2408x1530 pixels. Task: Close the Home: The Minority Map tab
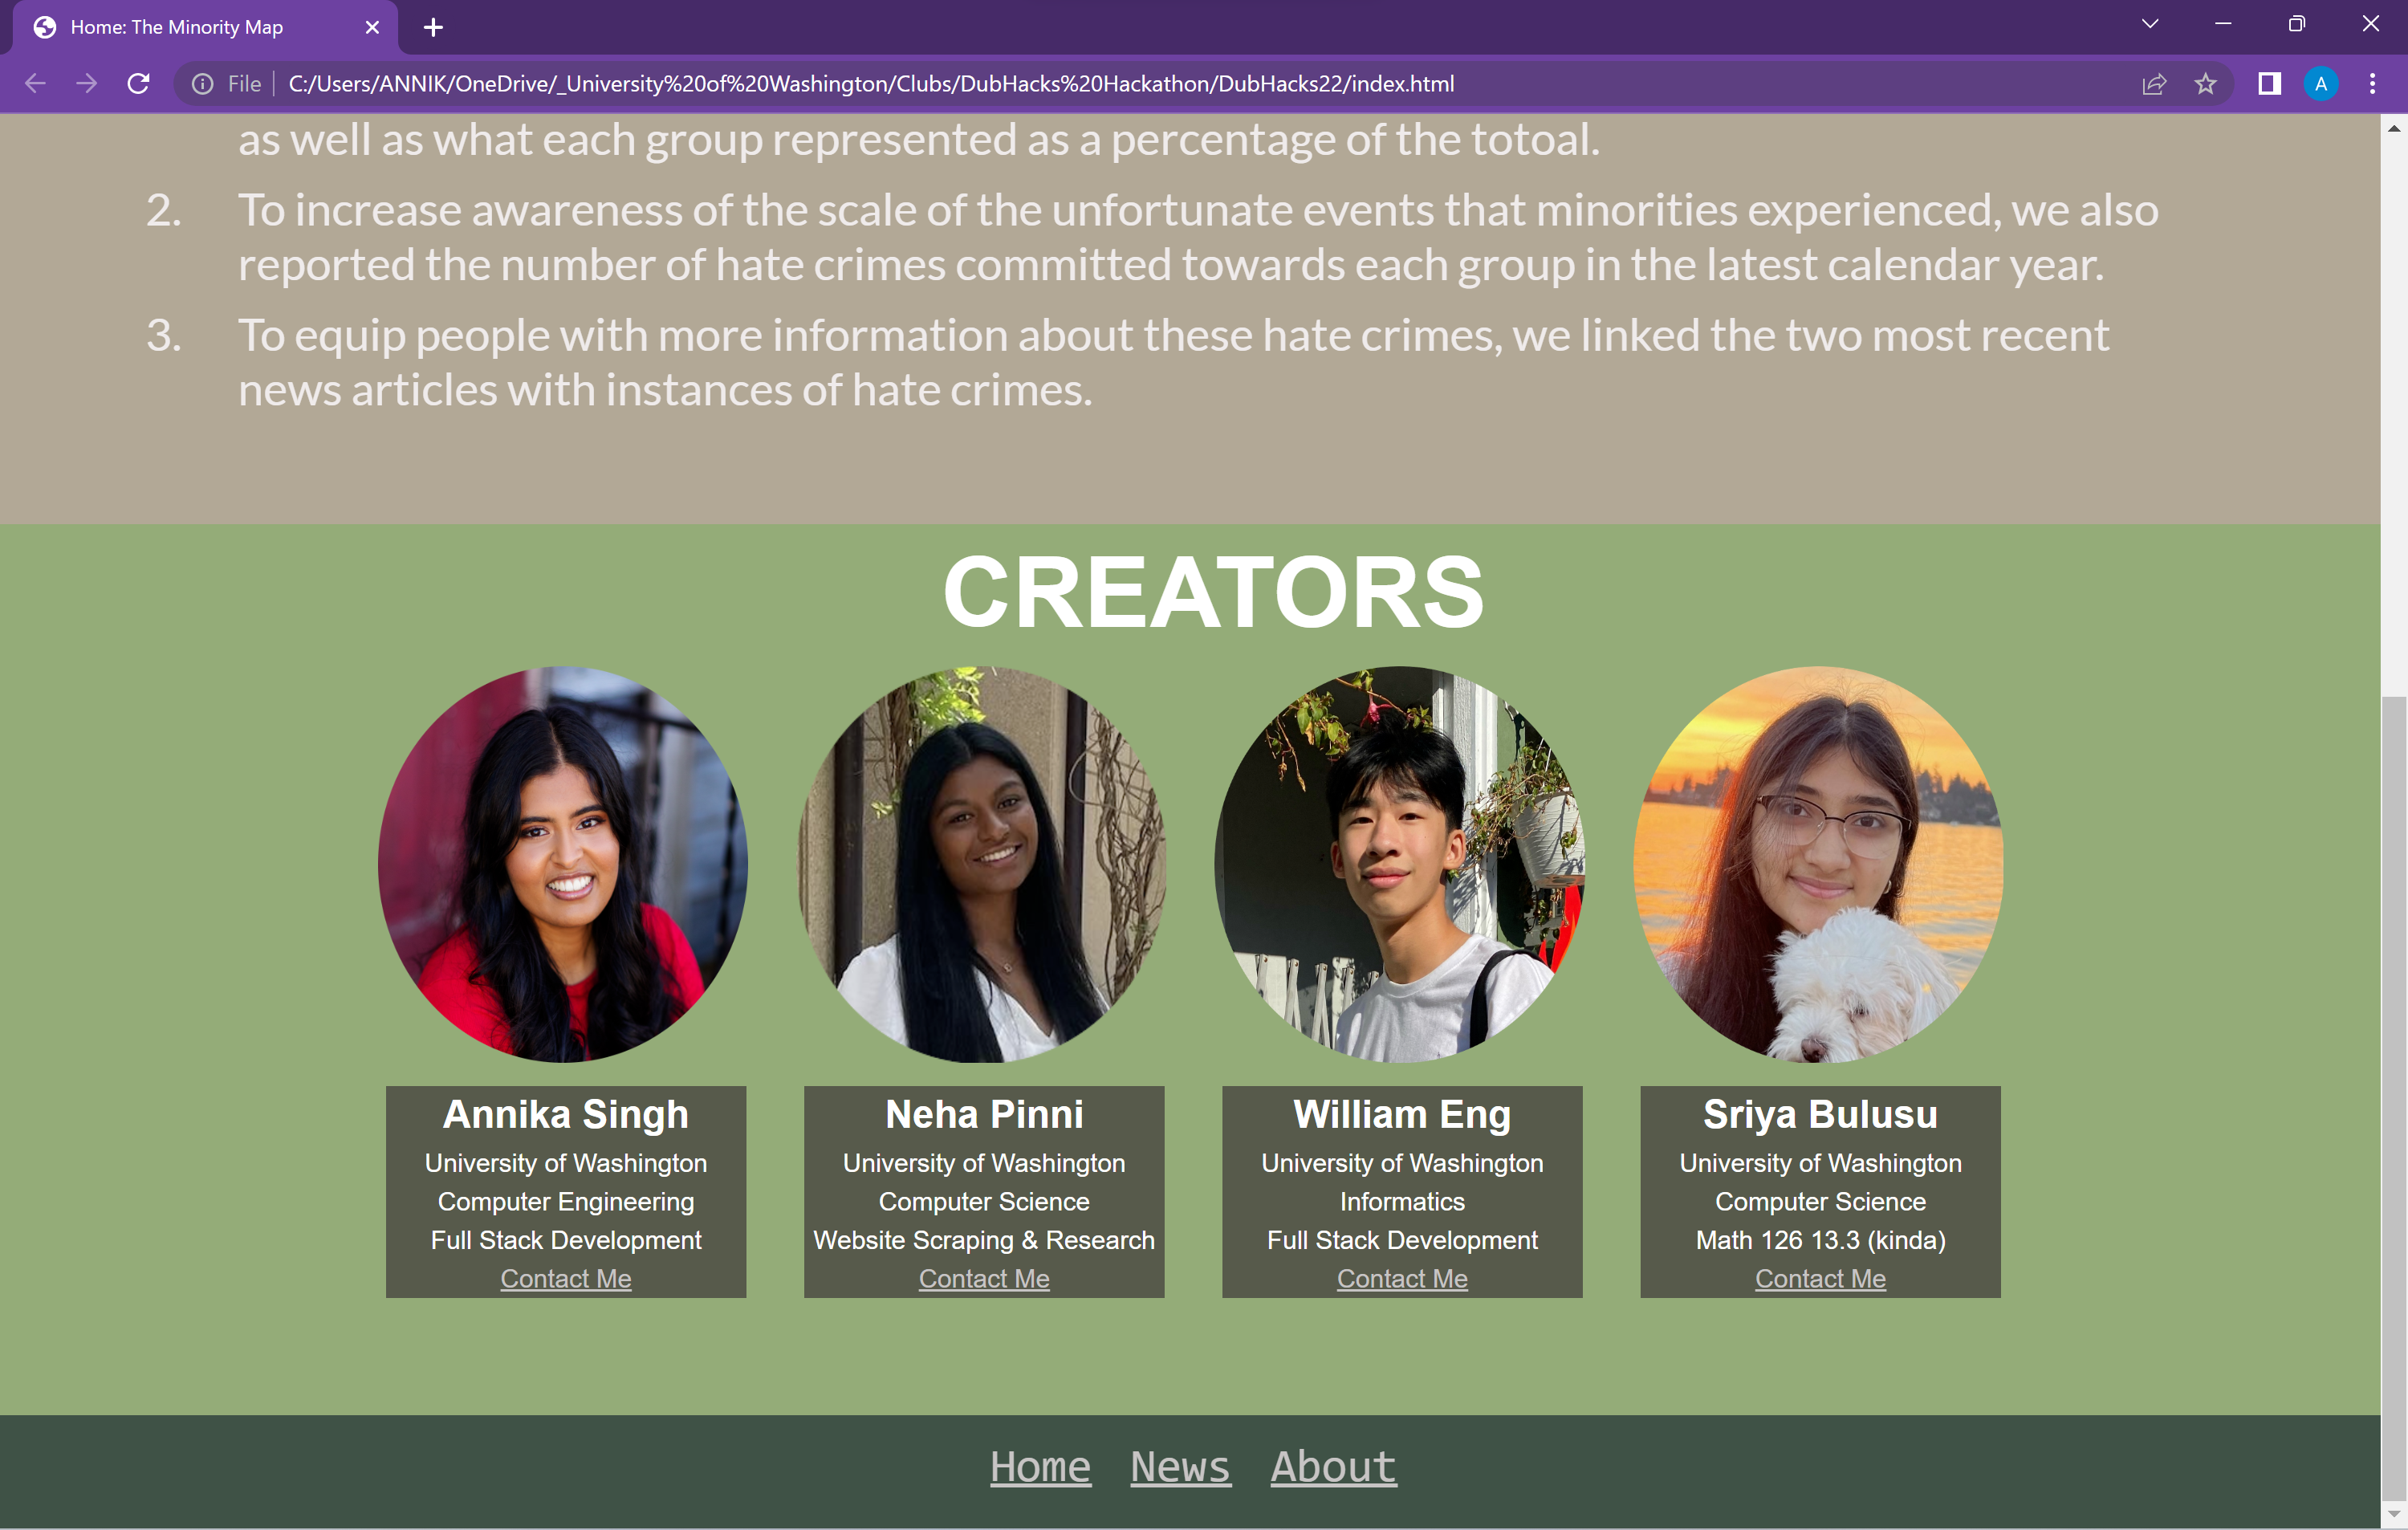[372, 27]
